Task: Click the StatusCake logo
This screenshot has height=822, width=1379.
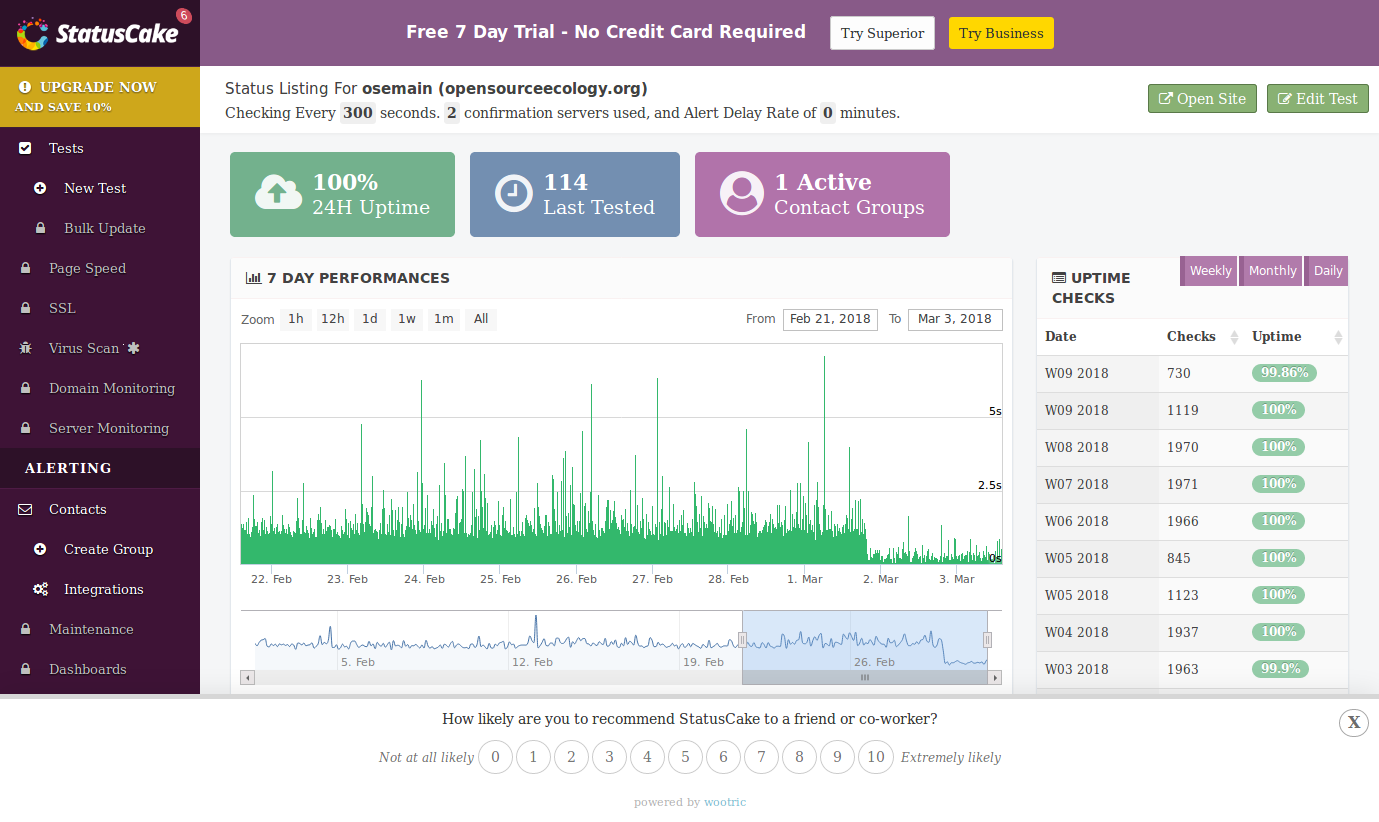Action: pyautogui.click(x=98, y=33)
